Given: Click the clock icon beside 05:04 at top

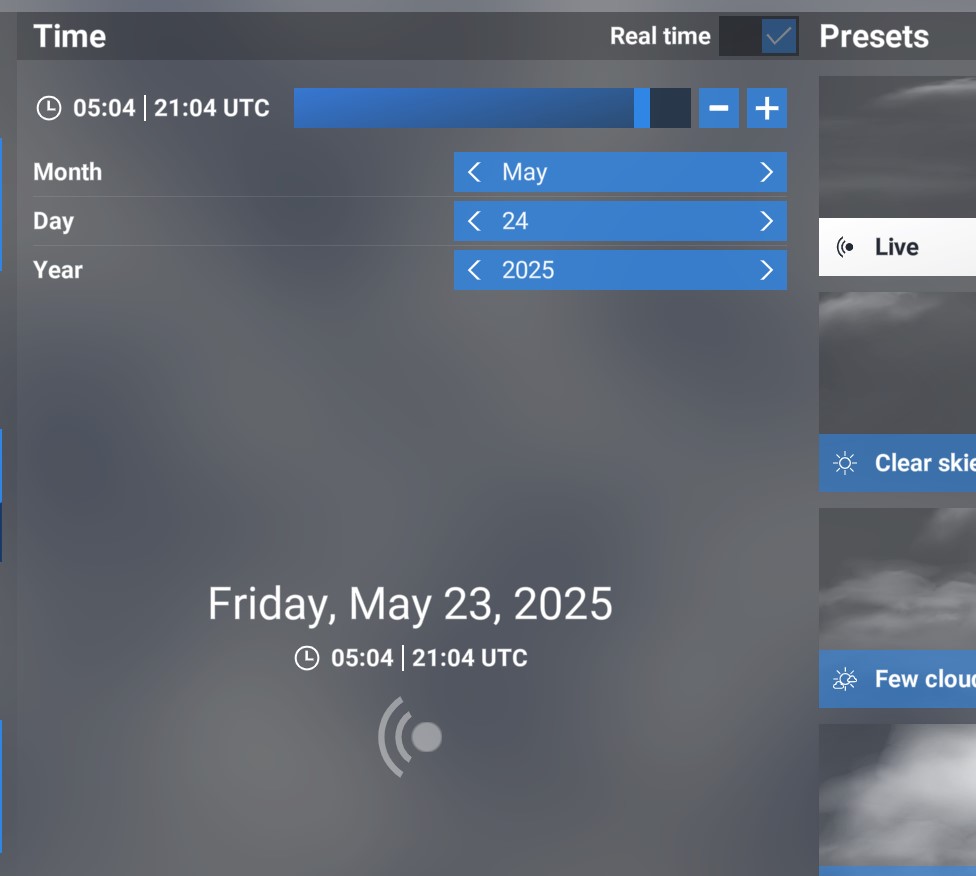Looking at the screenshot, I should (49, 108).
